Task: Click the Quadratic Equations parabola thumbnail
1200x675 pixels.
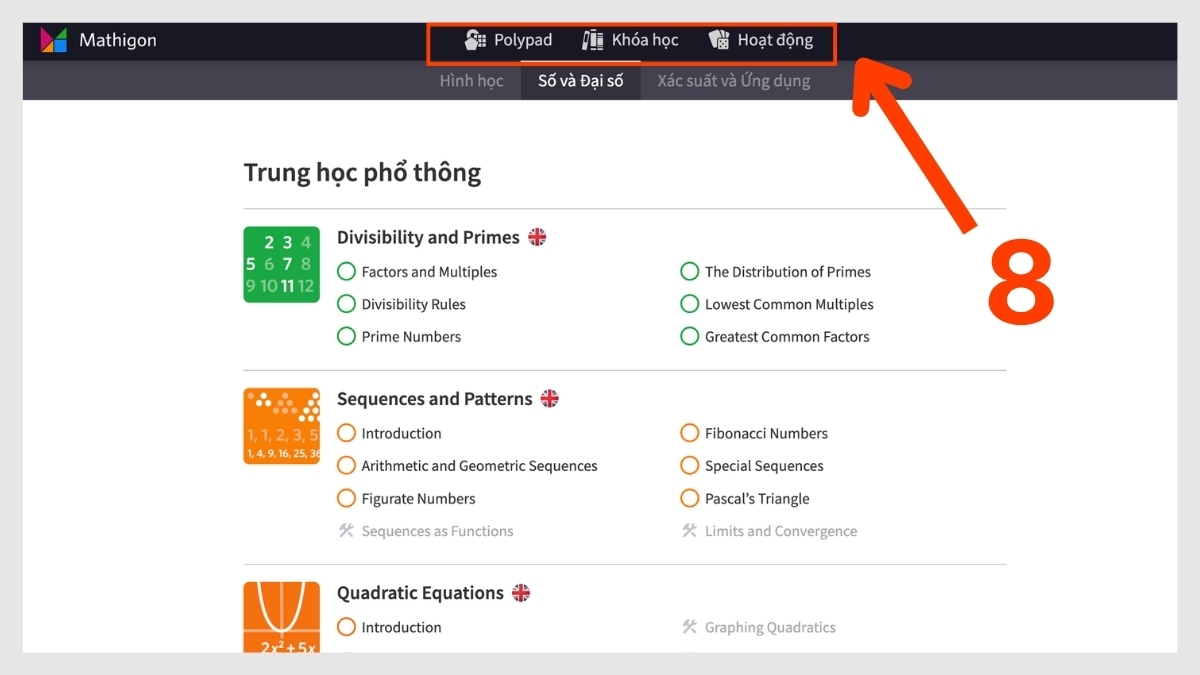Action: point(282,617)
